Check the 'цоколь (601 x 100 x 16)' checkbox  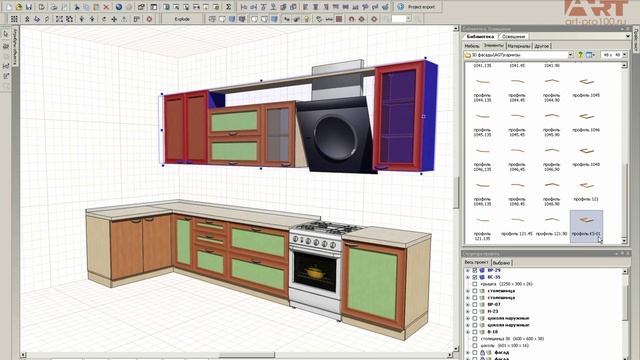click(475, 345)
